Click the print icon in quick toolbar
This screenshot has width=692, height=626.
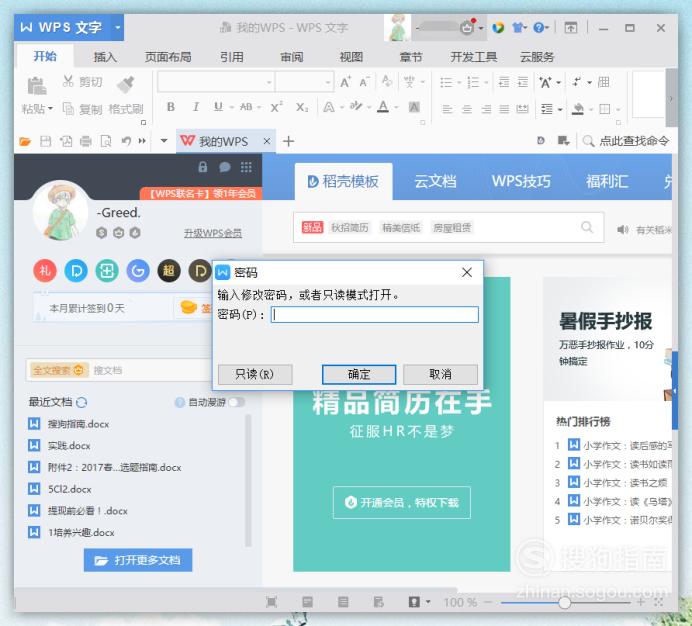85,141
